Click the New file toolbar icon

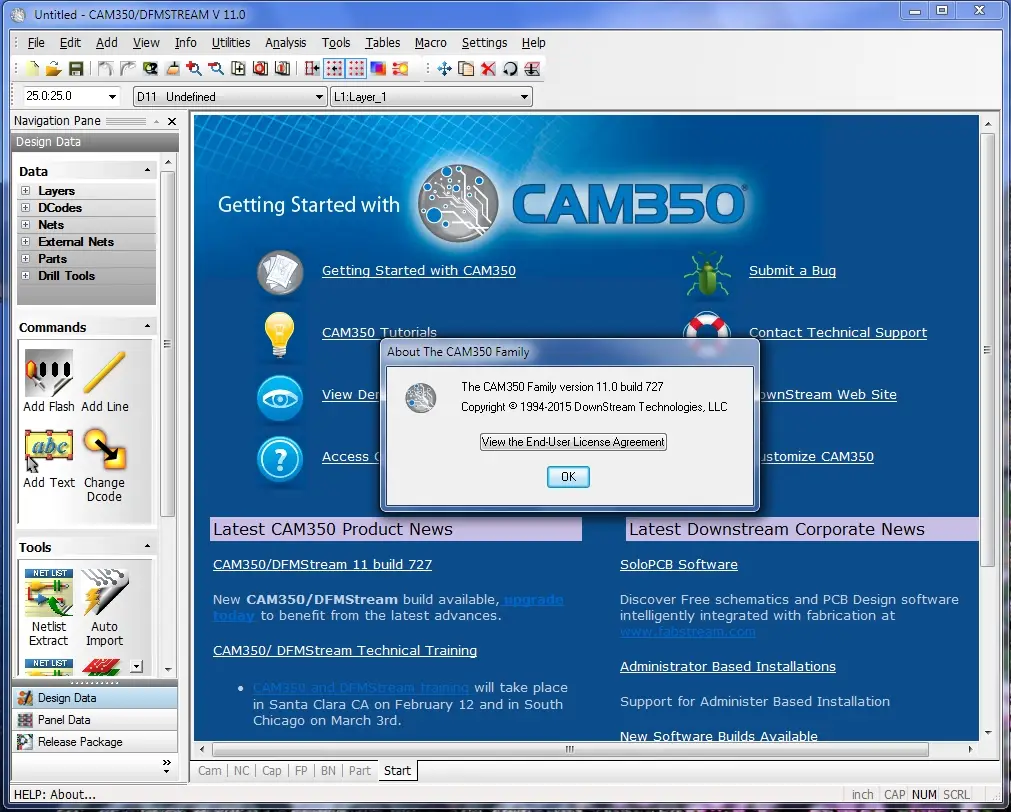[32, 68]
